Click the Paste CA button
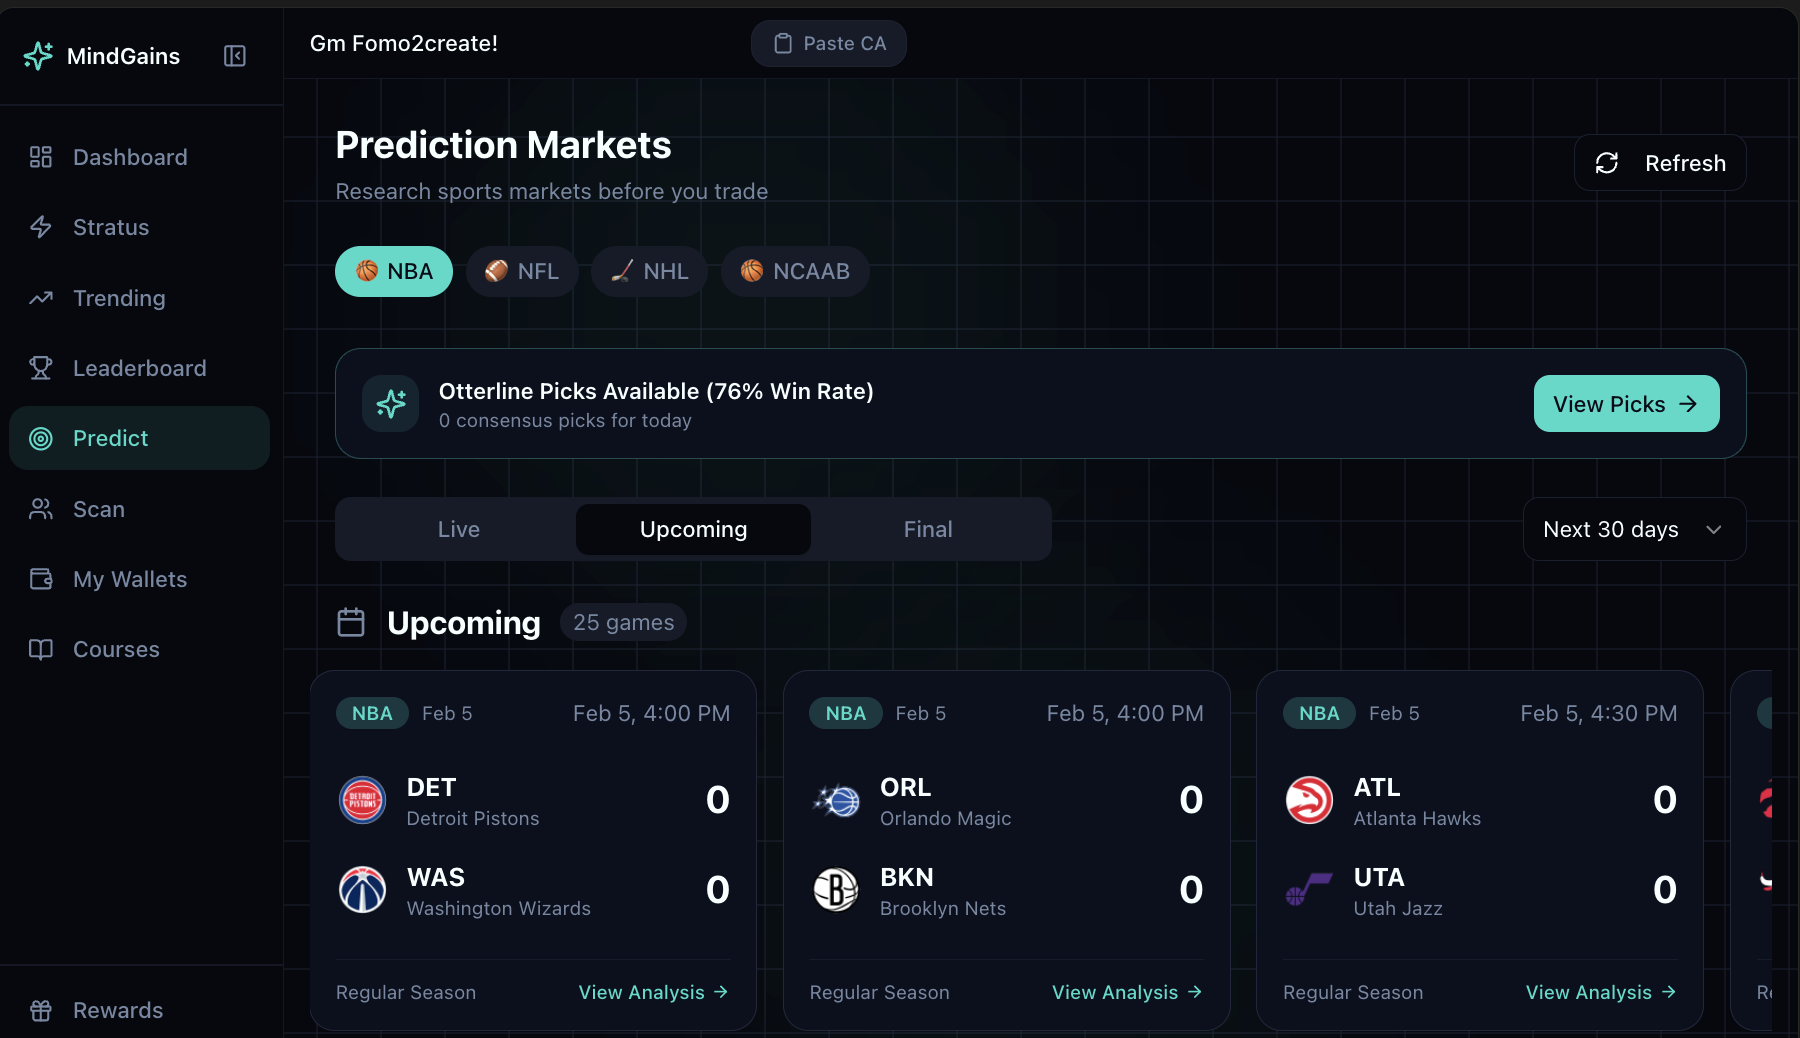The height and width of the screenshot is (1038, 1800). pyautogui.click(x=828, y=43)
